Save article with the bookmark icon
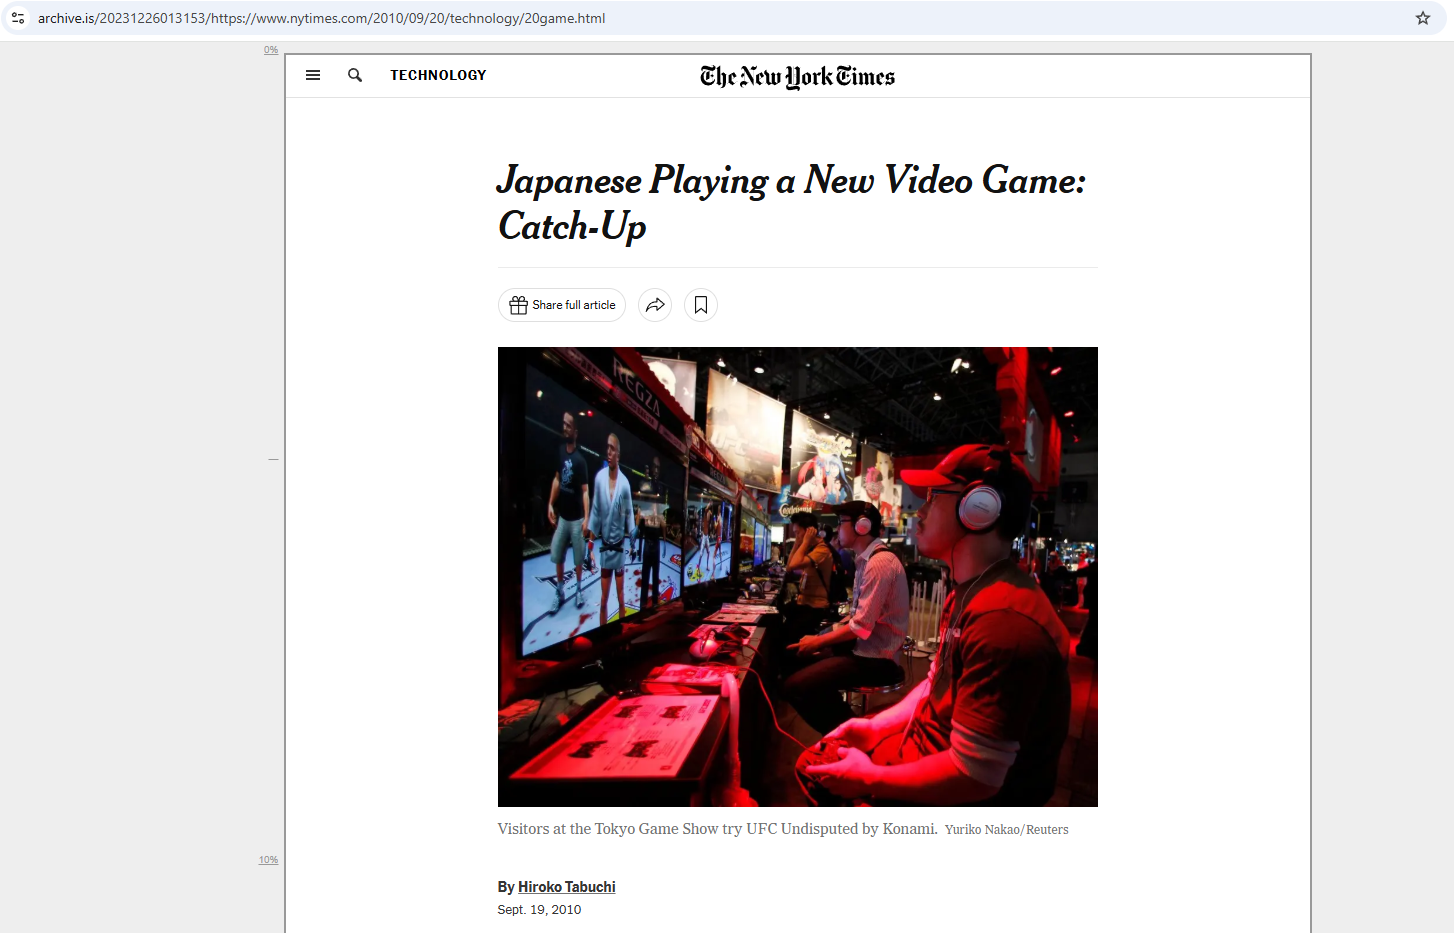The width and height of the screenshot is (1454, 933). click(x=701, y=305)
